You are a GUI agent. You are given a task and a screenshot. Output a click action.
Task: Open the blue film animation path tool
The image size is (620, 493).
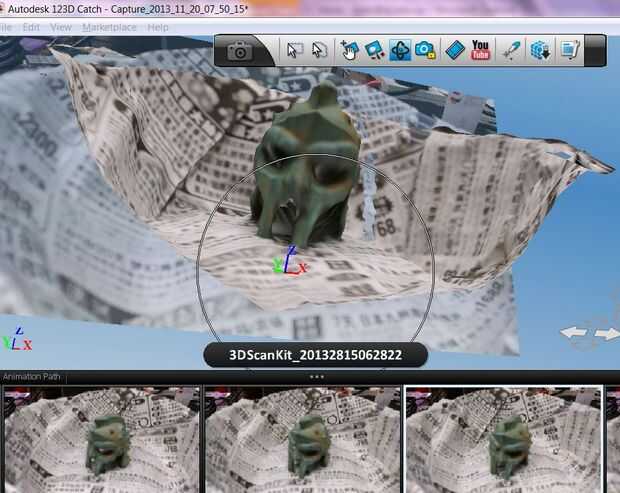tap(455, 50)
